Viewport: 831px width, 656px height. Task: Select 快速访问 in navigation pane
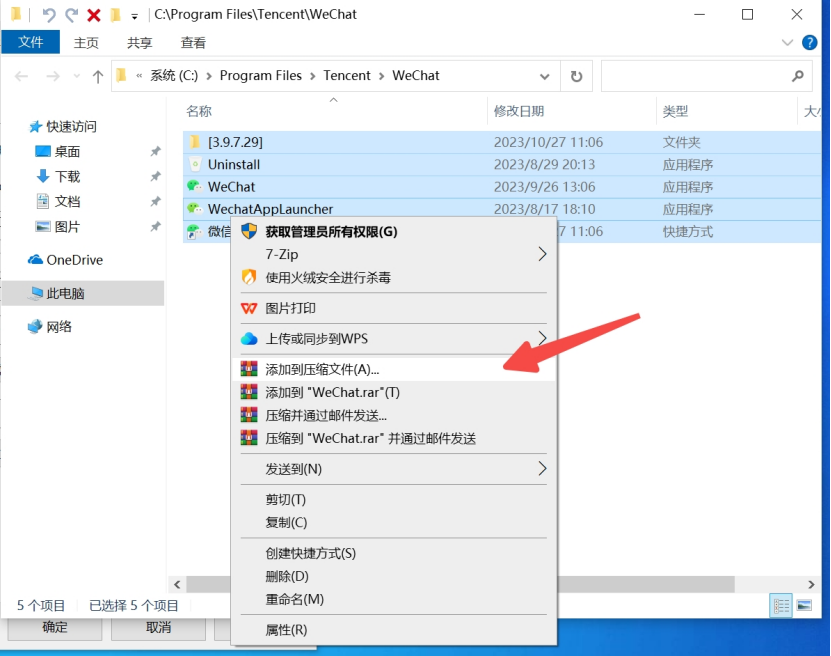coord(71,127)
